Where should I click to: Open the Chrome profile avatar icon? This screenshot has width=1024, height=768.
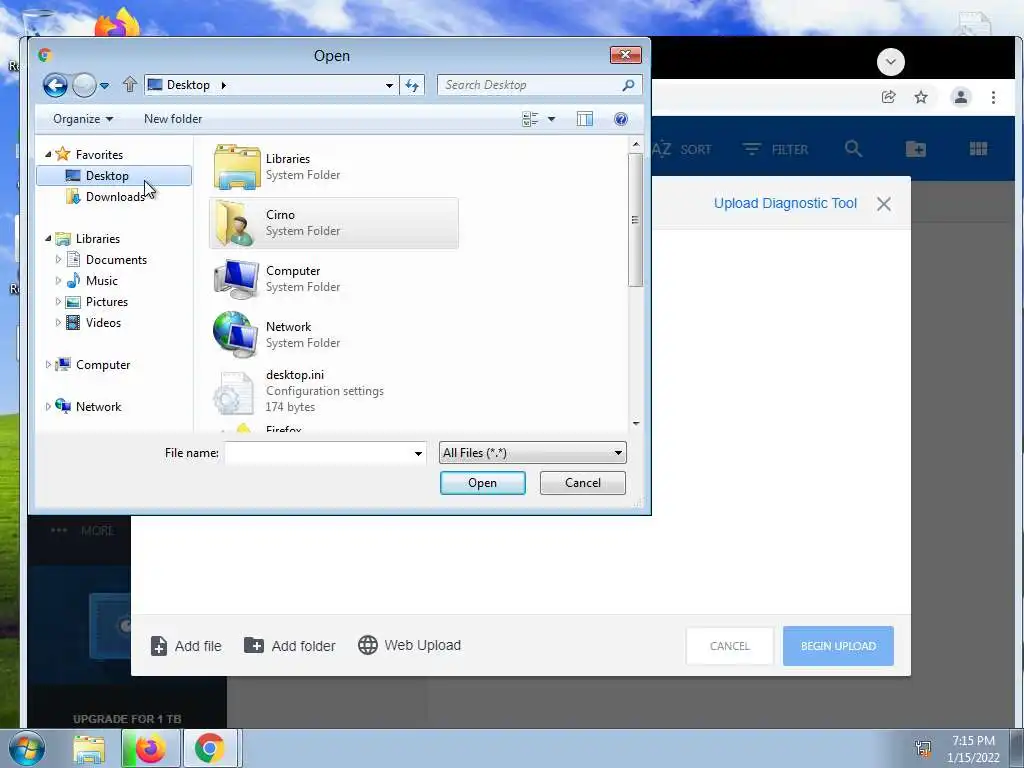click(x=961, y=97)
